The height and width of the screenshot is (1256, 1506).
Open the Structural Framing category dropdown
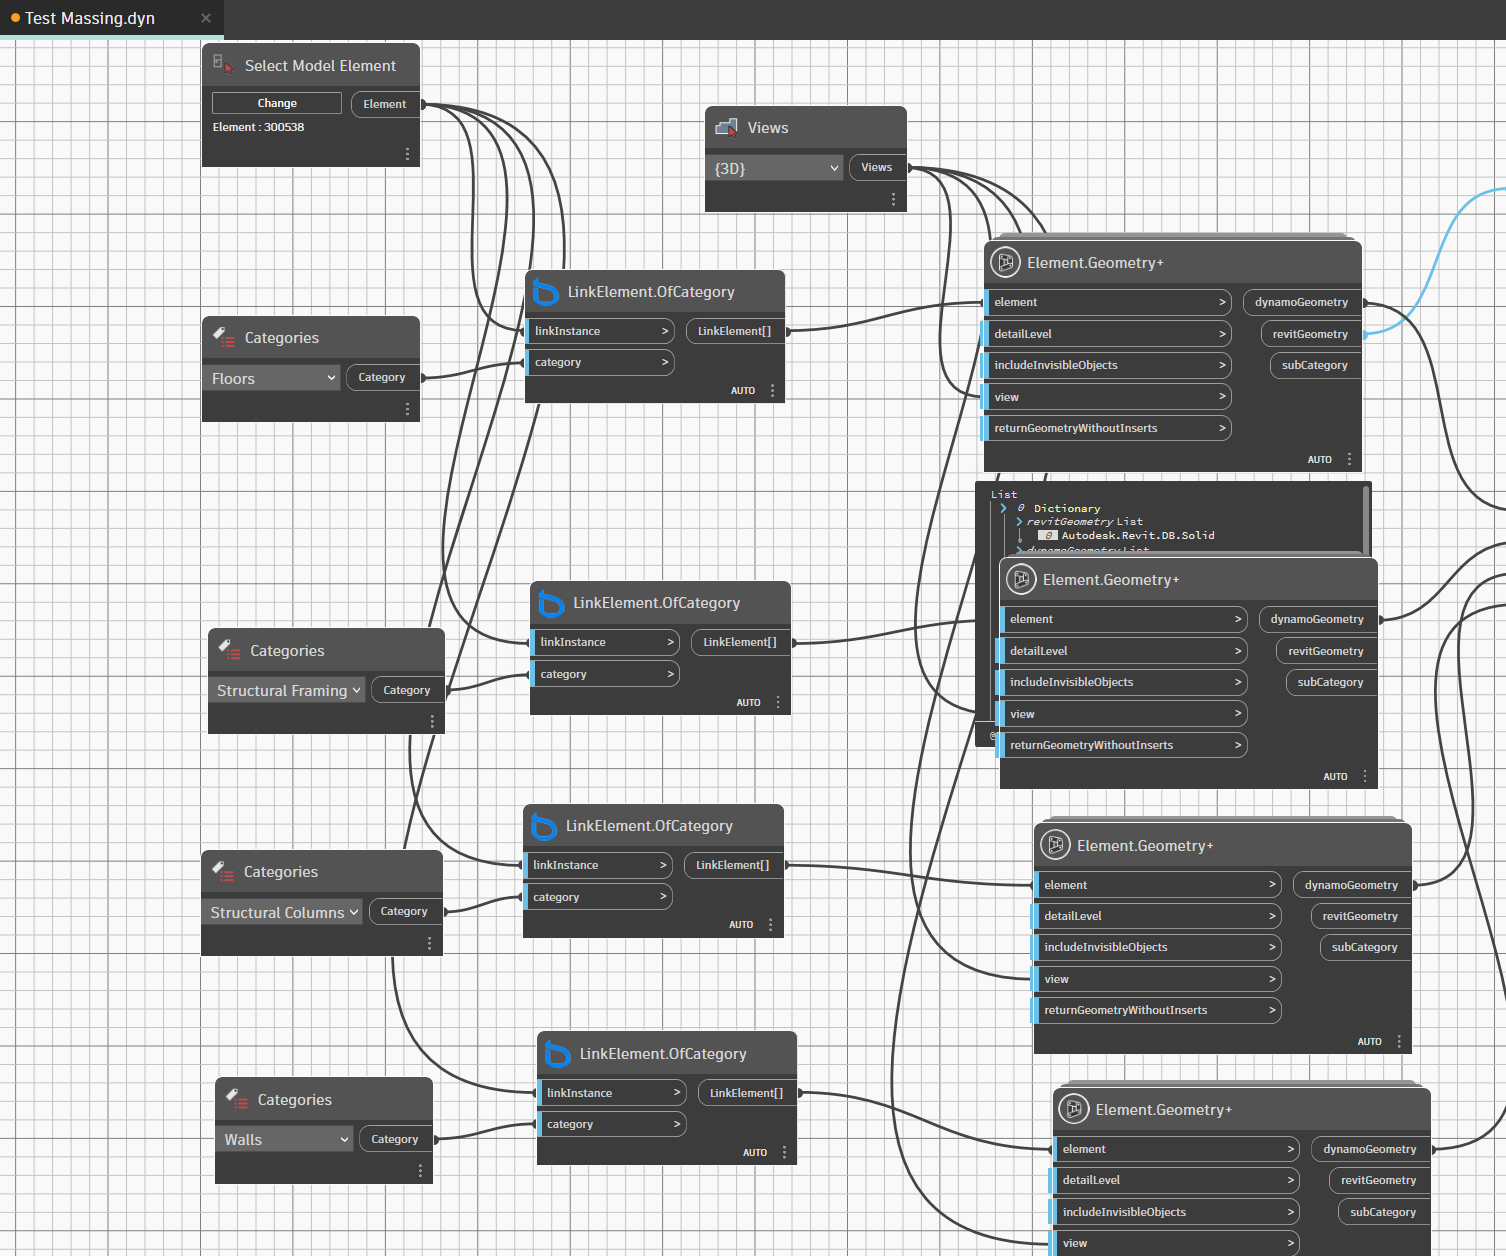(x=288, y=690)
